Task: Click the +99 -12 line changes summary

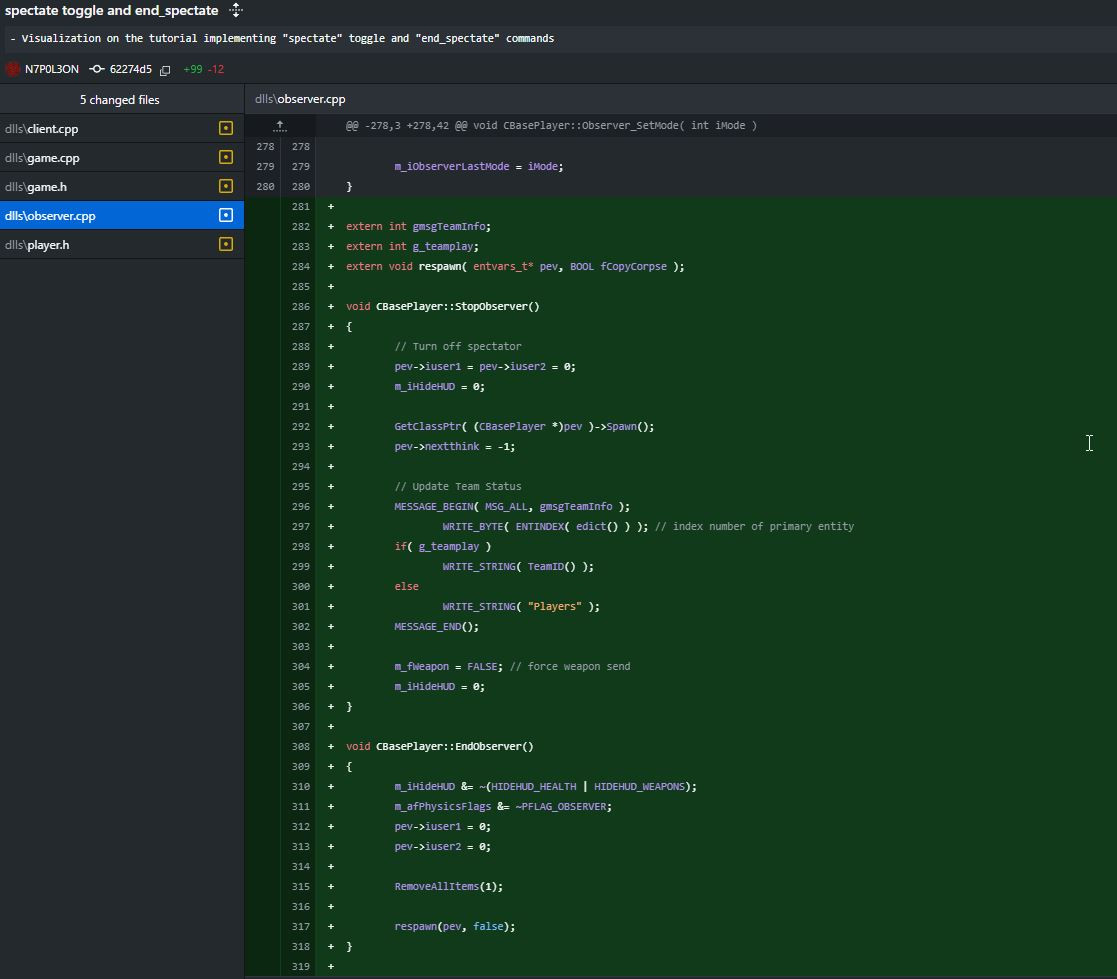Action: pos(204,70)
